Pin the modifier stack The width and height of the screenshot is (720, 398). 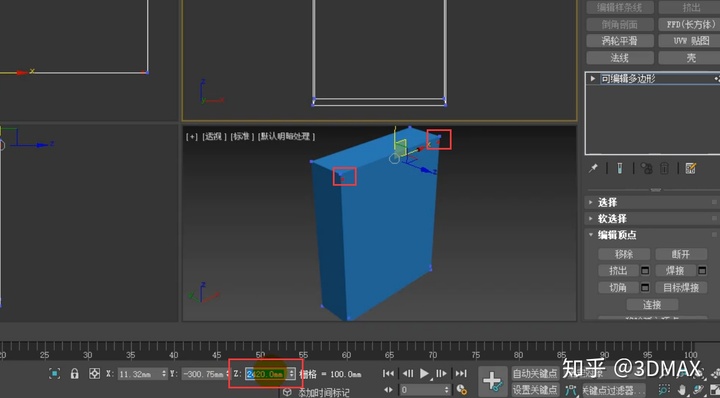pyautogui.click(x=593, y=168)
